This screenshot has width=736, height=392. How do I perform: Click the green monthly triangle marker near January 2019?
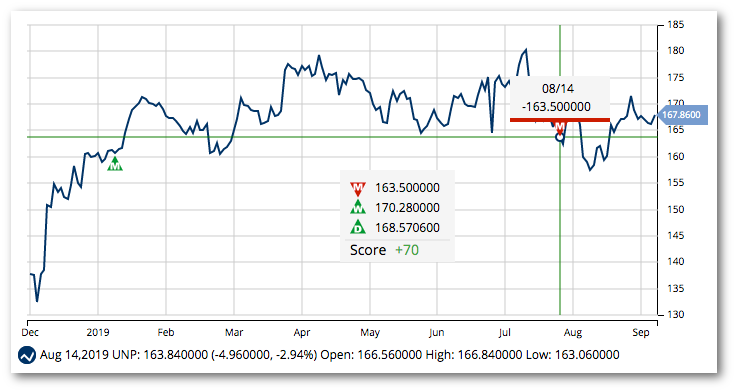tap(115, 164)
